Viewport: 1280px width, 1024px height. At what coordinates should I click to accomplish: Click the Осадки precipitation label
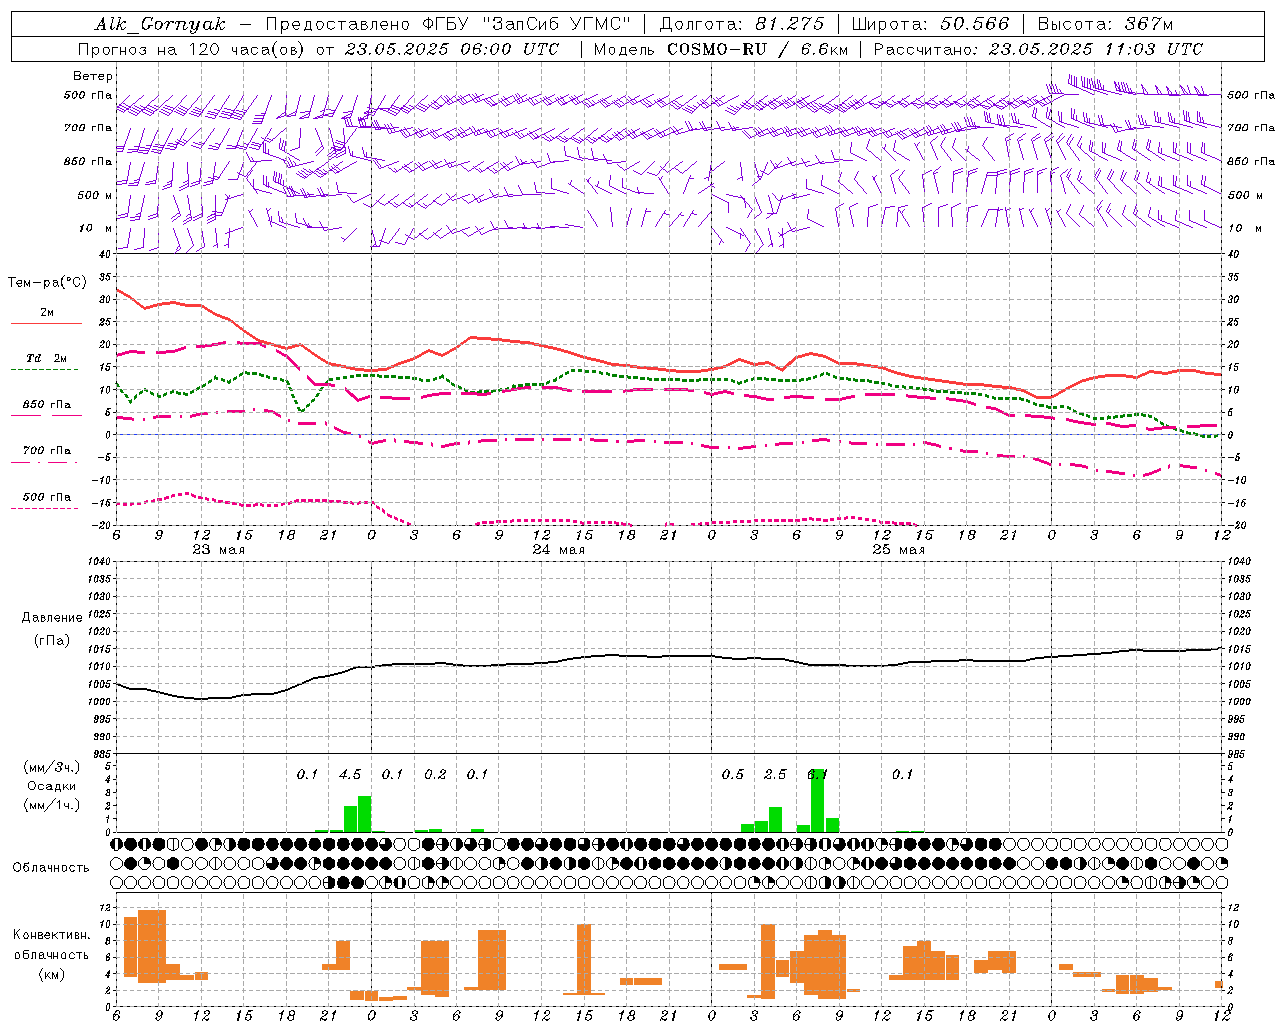[x=52, y=786]
